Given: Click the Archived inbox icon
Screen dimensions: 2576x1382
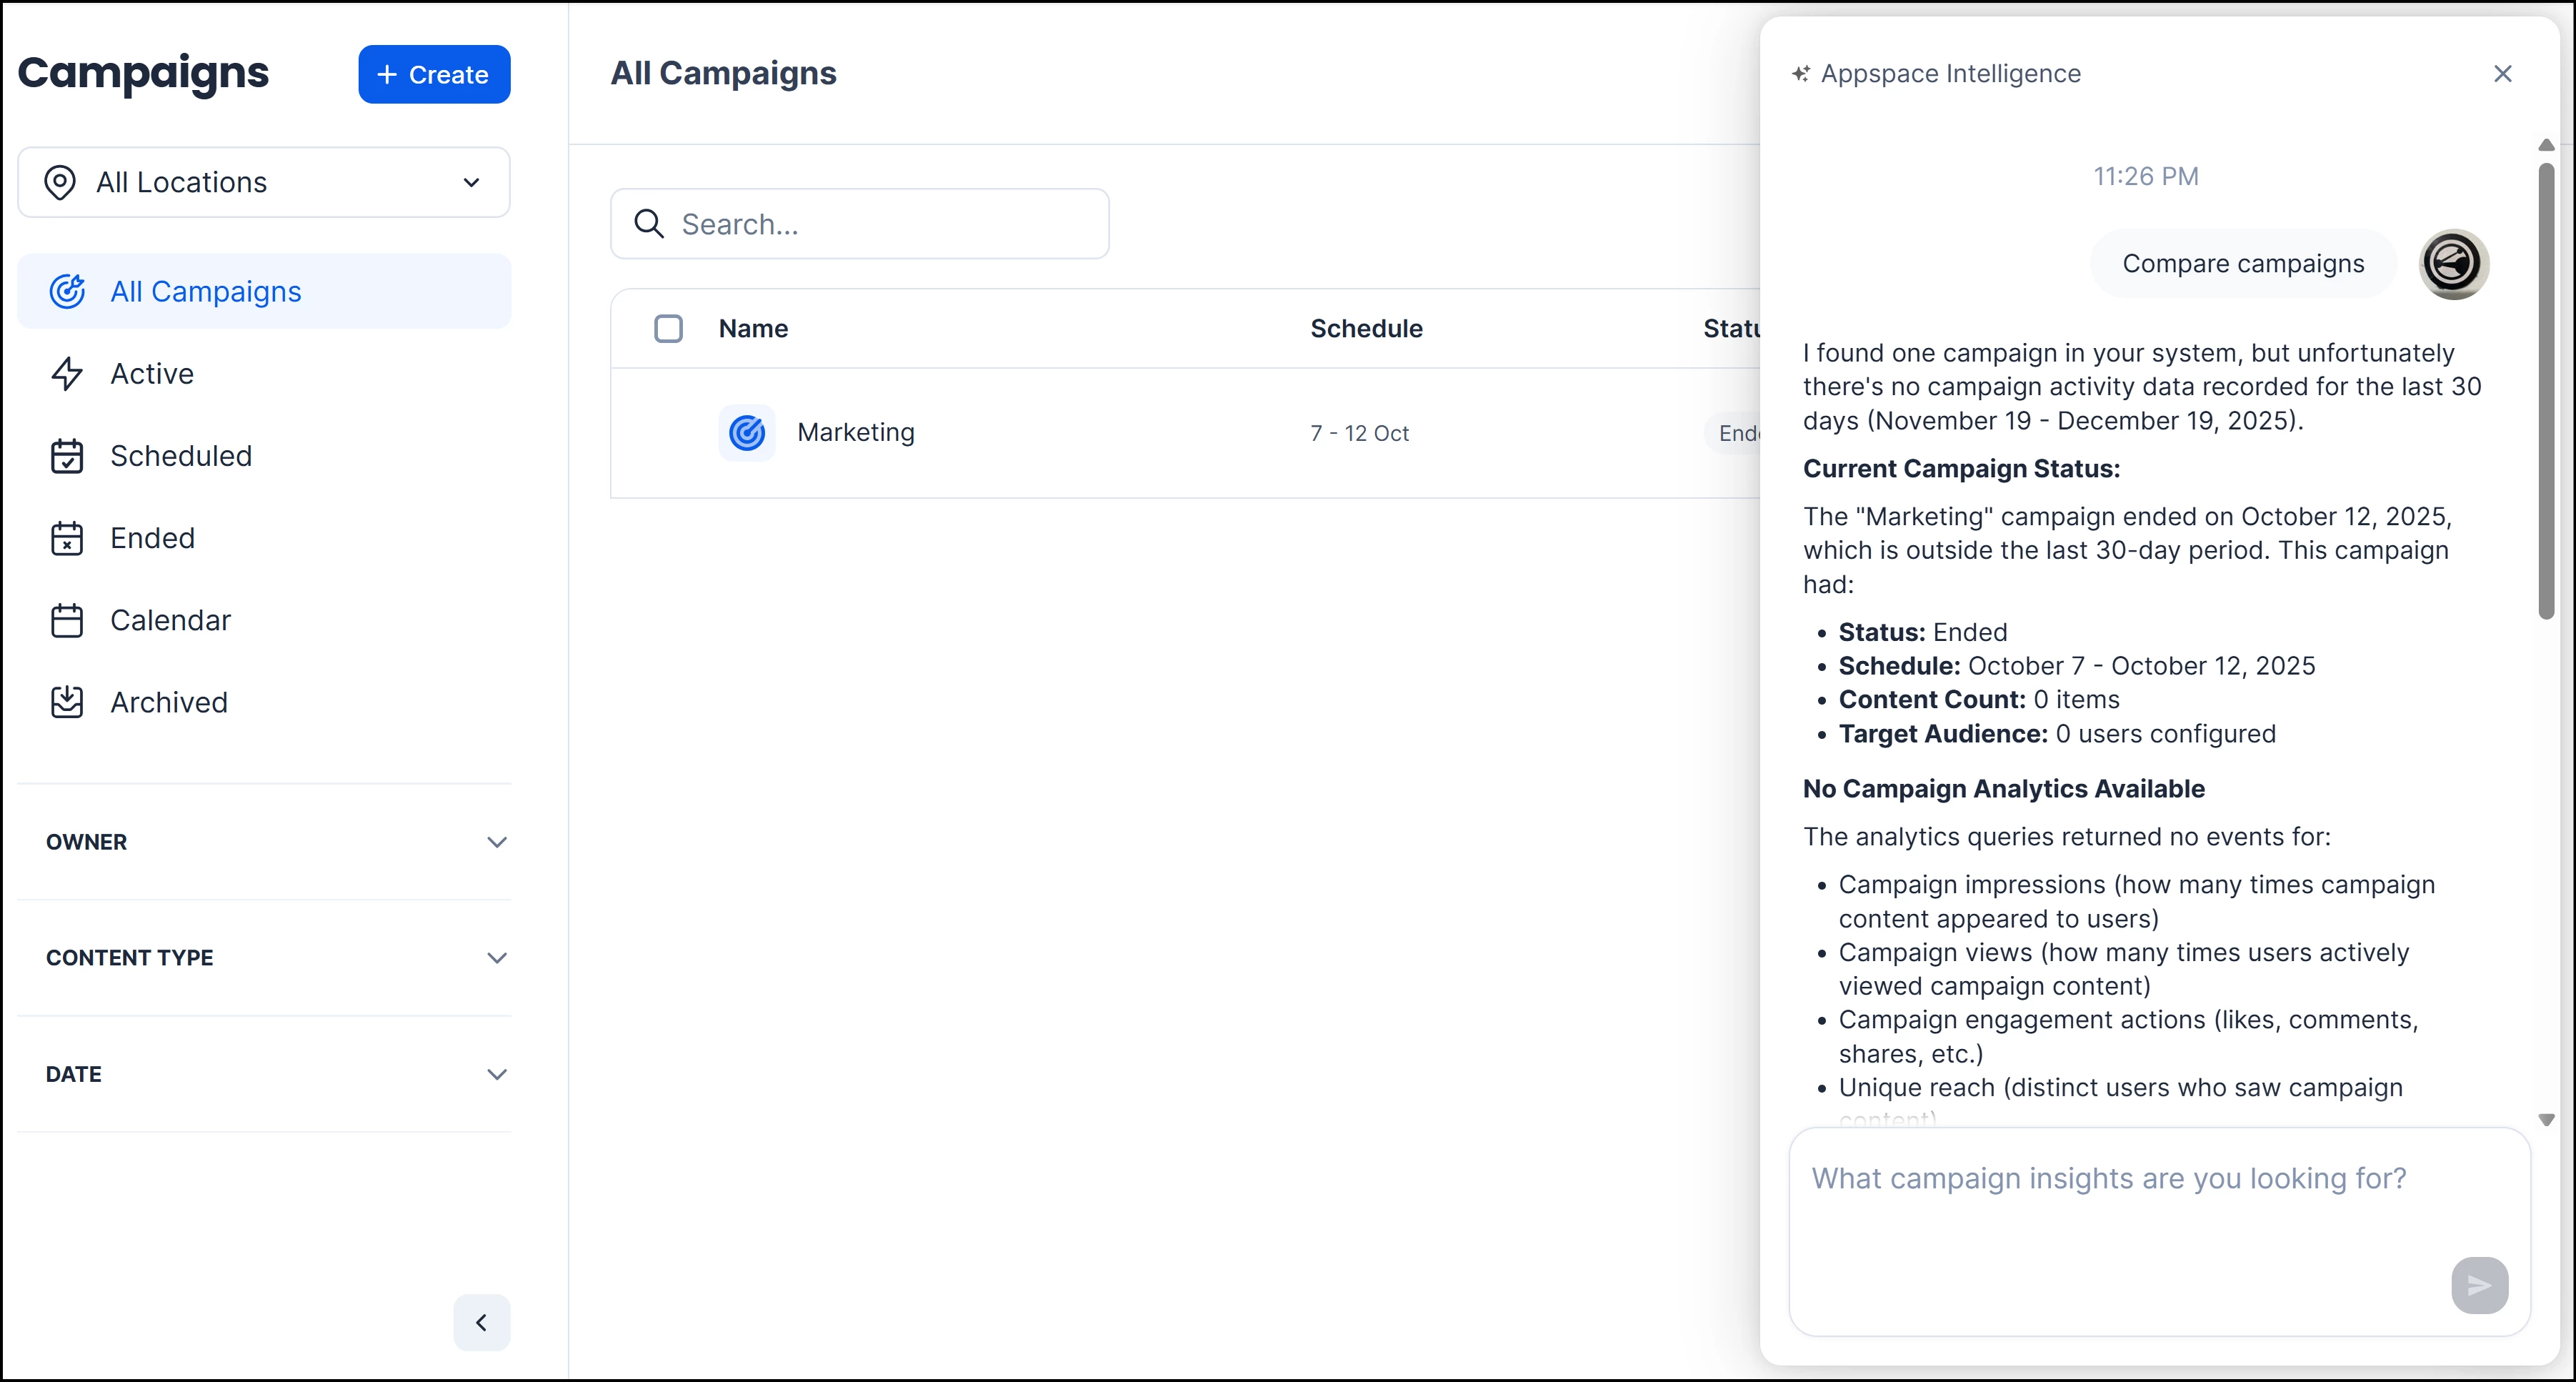Looking at the screenshot, I should pyautogui.click(x=67, y=702).
